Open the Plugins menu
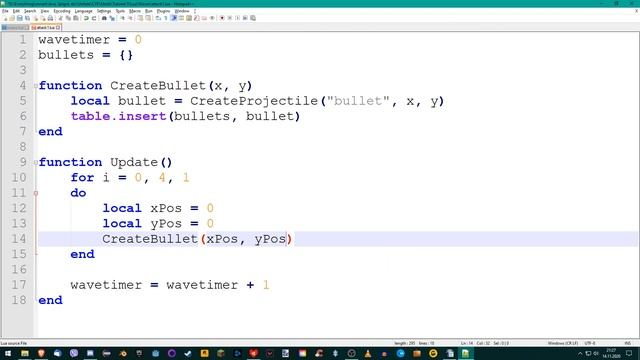 [163, 11]
